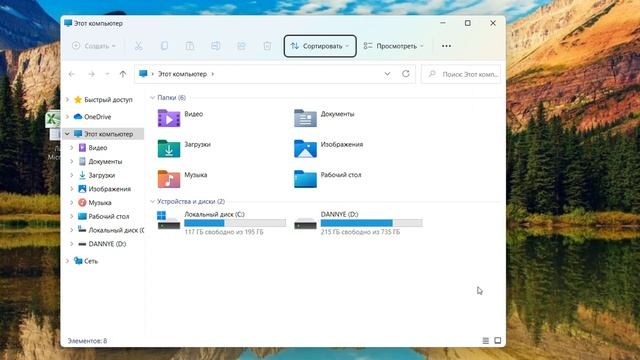Collapse Этот компьютер node in sidebar

67,134
